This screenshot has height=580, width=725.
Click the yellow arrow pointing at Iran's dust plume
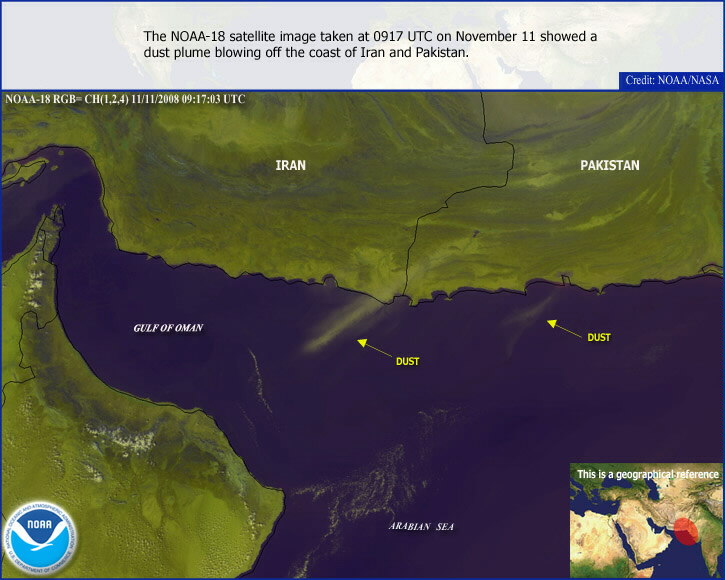[x=375, y=347]
